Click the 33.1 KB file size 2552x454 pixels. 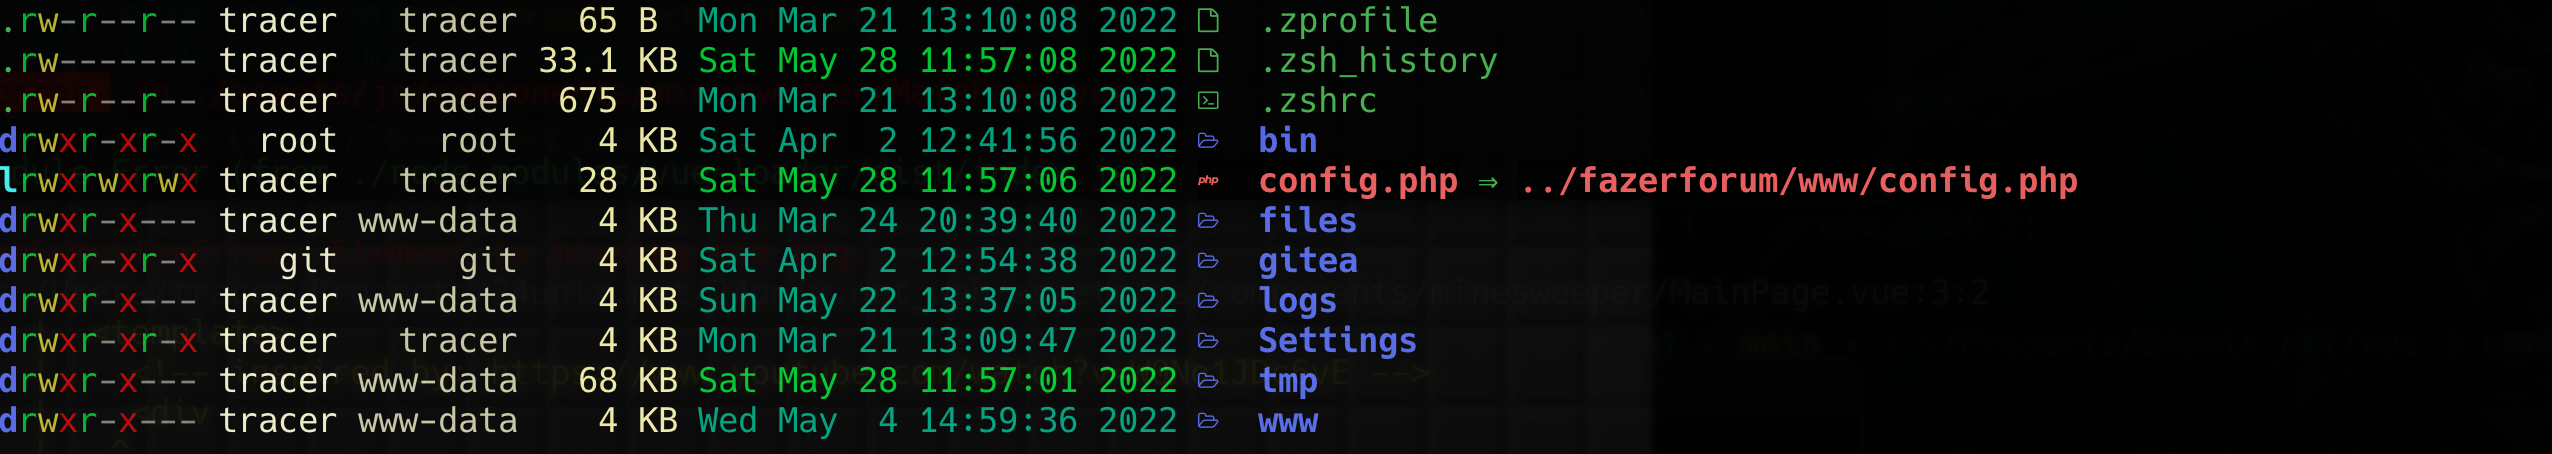(608, 60)
